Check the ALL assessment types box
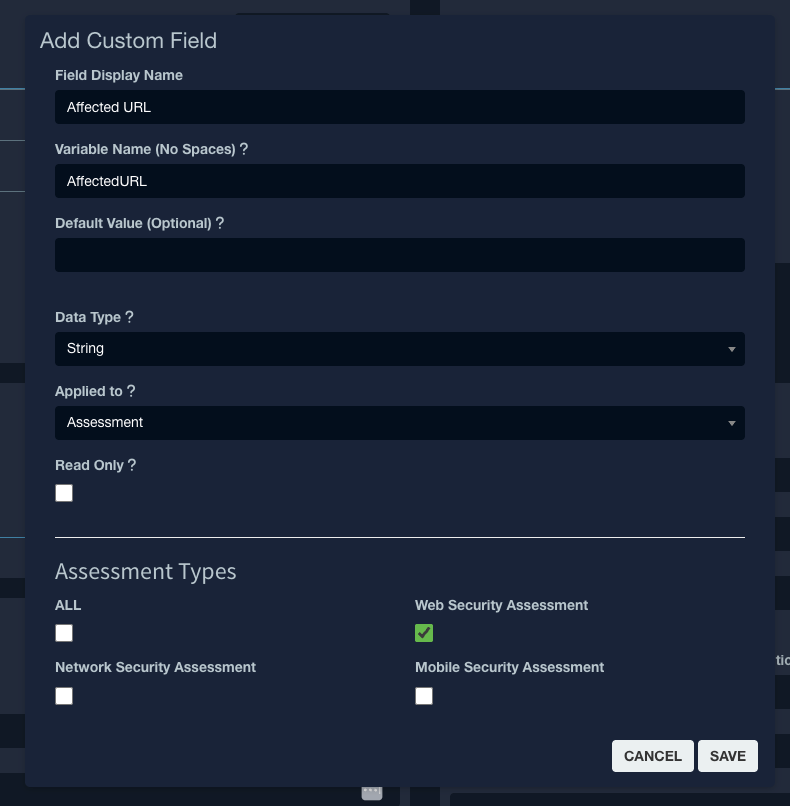Viewport: 790px width, 806px height. point(64,633)
